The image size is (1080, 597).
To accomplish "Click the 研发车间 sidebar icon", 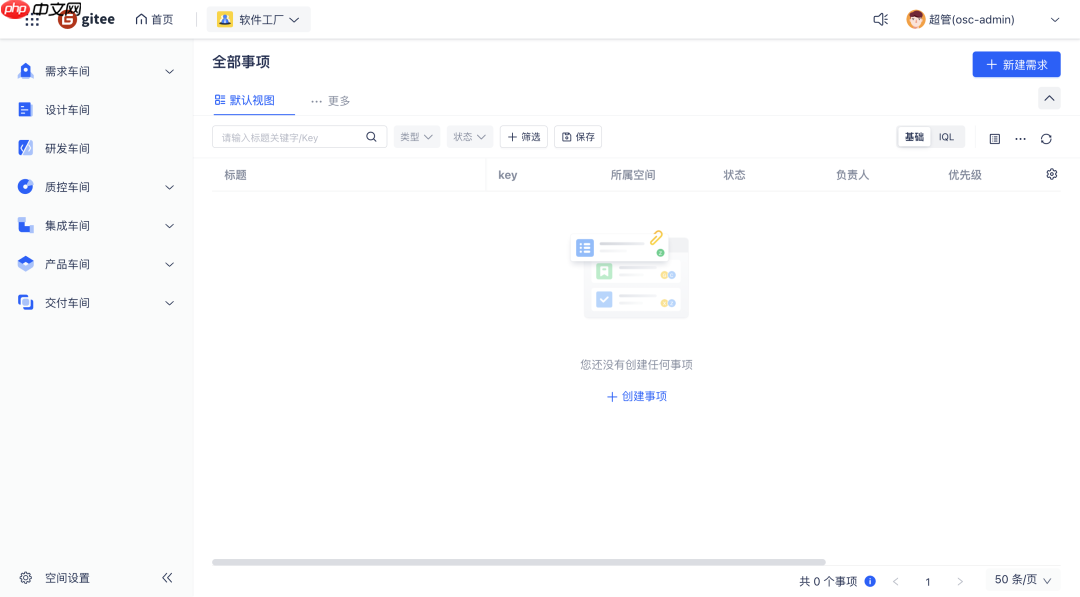I will 24,147.
